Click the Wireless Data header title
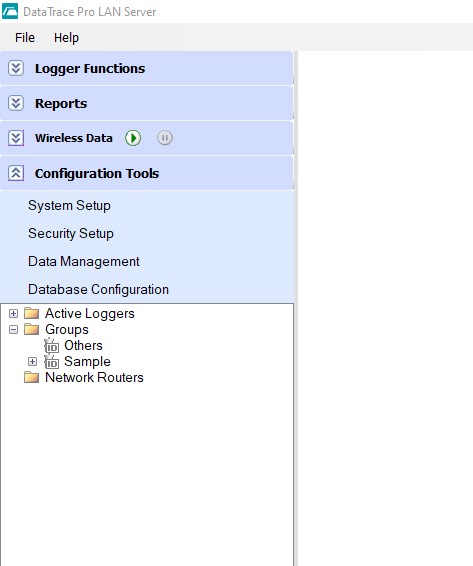 pos(74,138)
